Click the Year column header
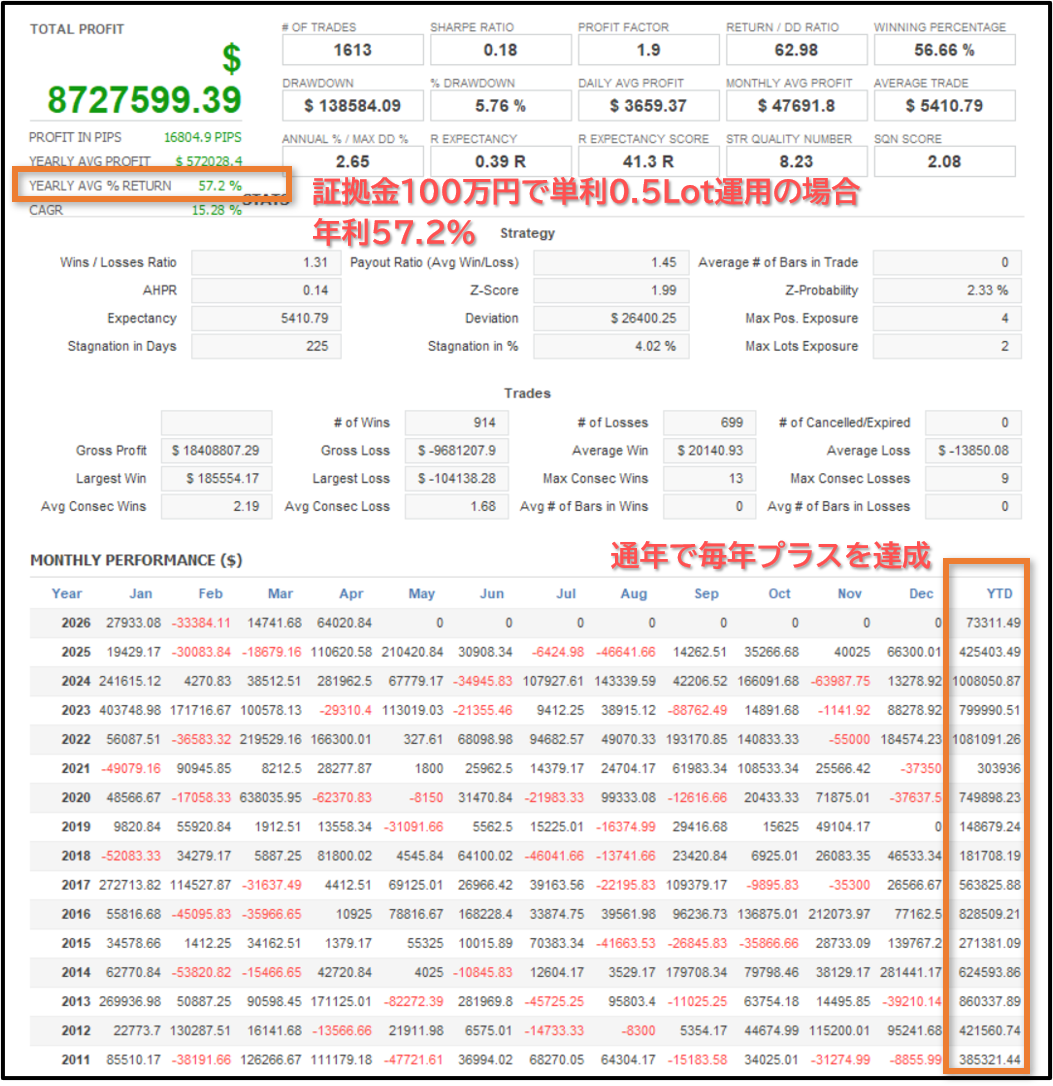The width and height of the screenshot is (1053, 1086). 67,594
